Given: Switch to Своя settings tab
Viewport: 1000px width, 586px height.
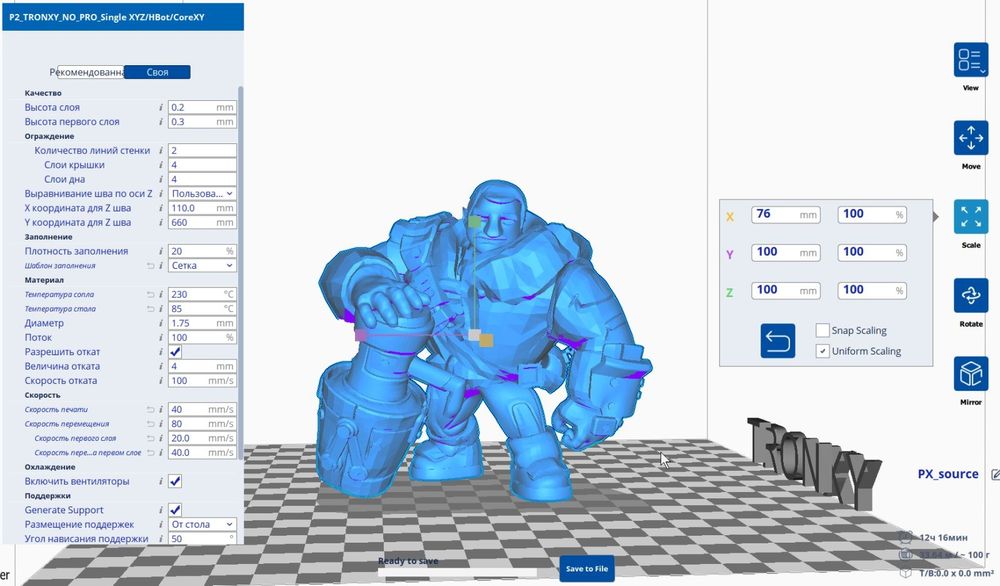Looking at the screenshot, I should (157, 72).
